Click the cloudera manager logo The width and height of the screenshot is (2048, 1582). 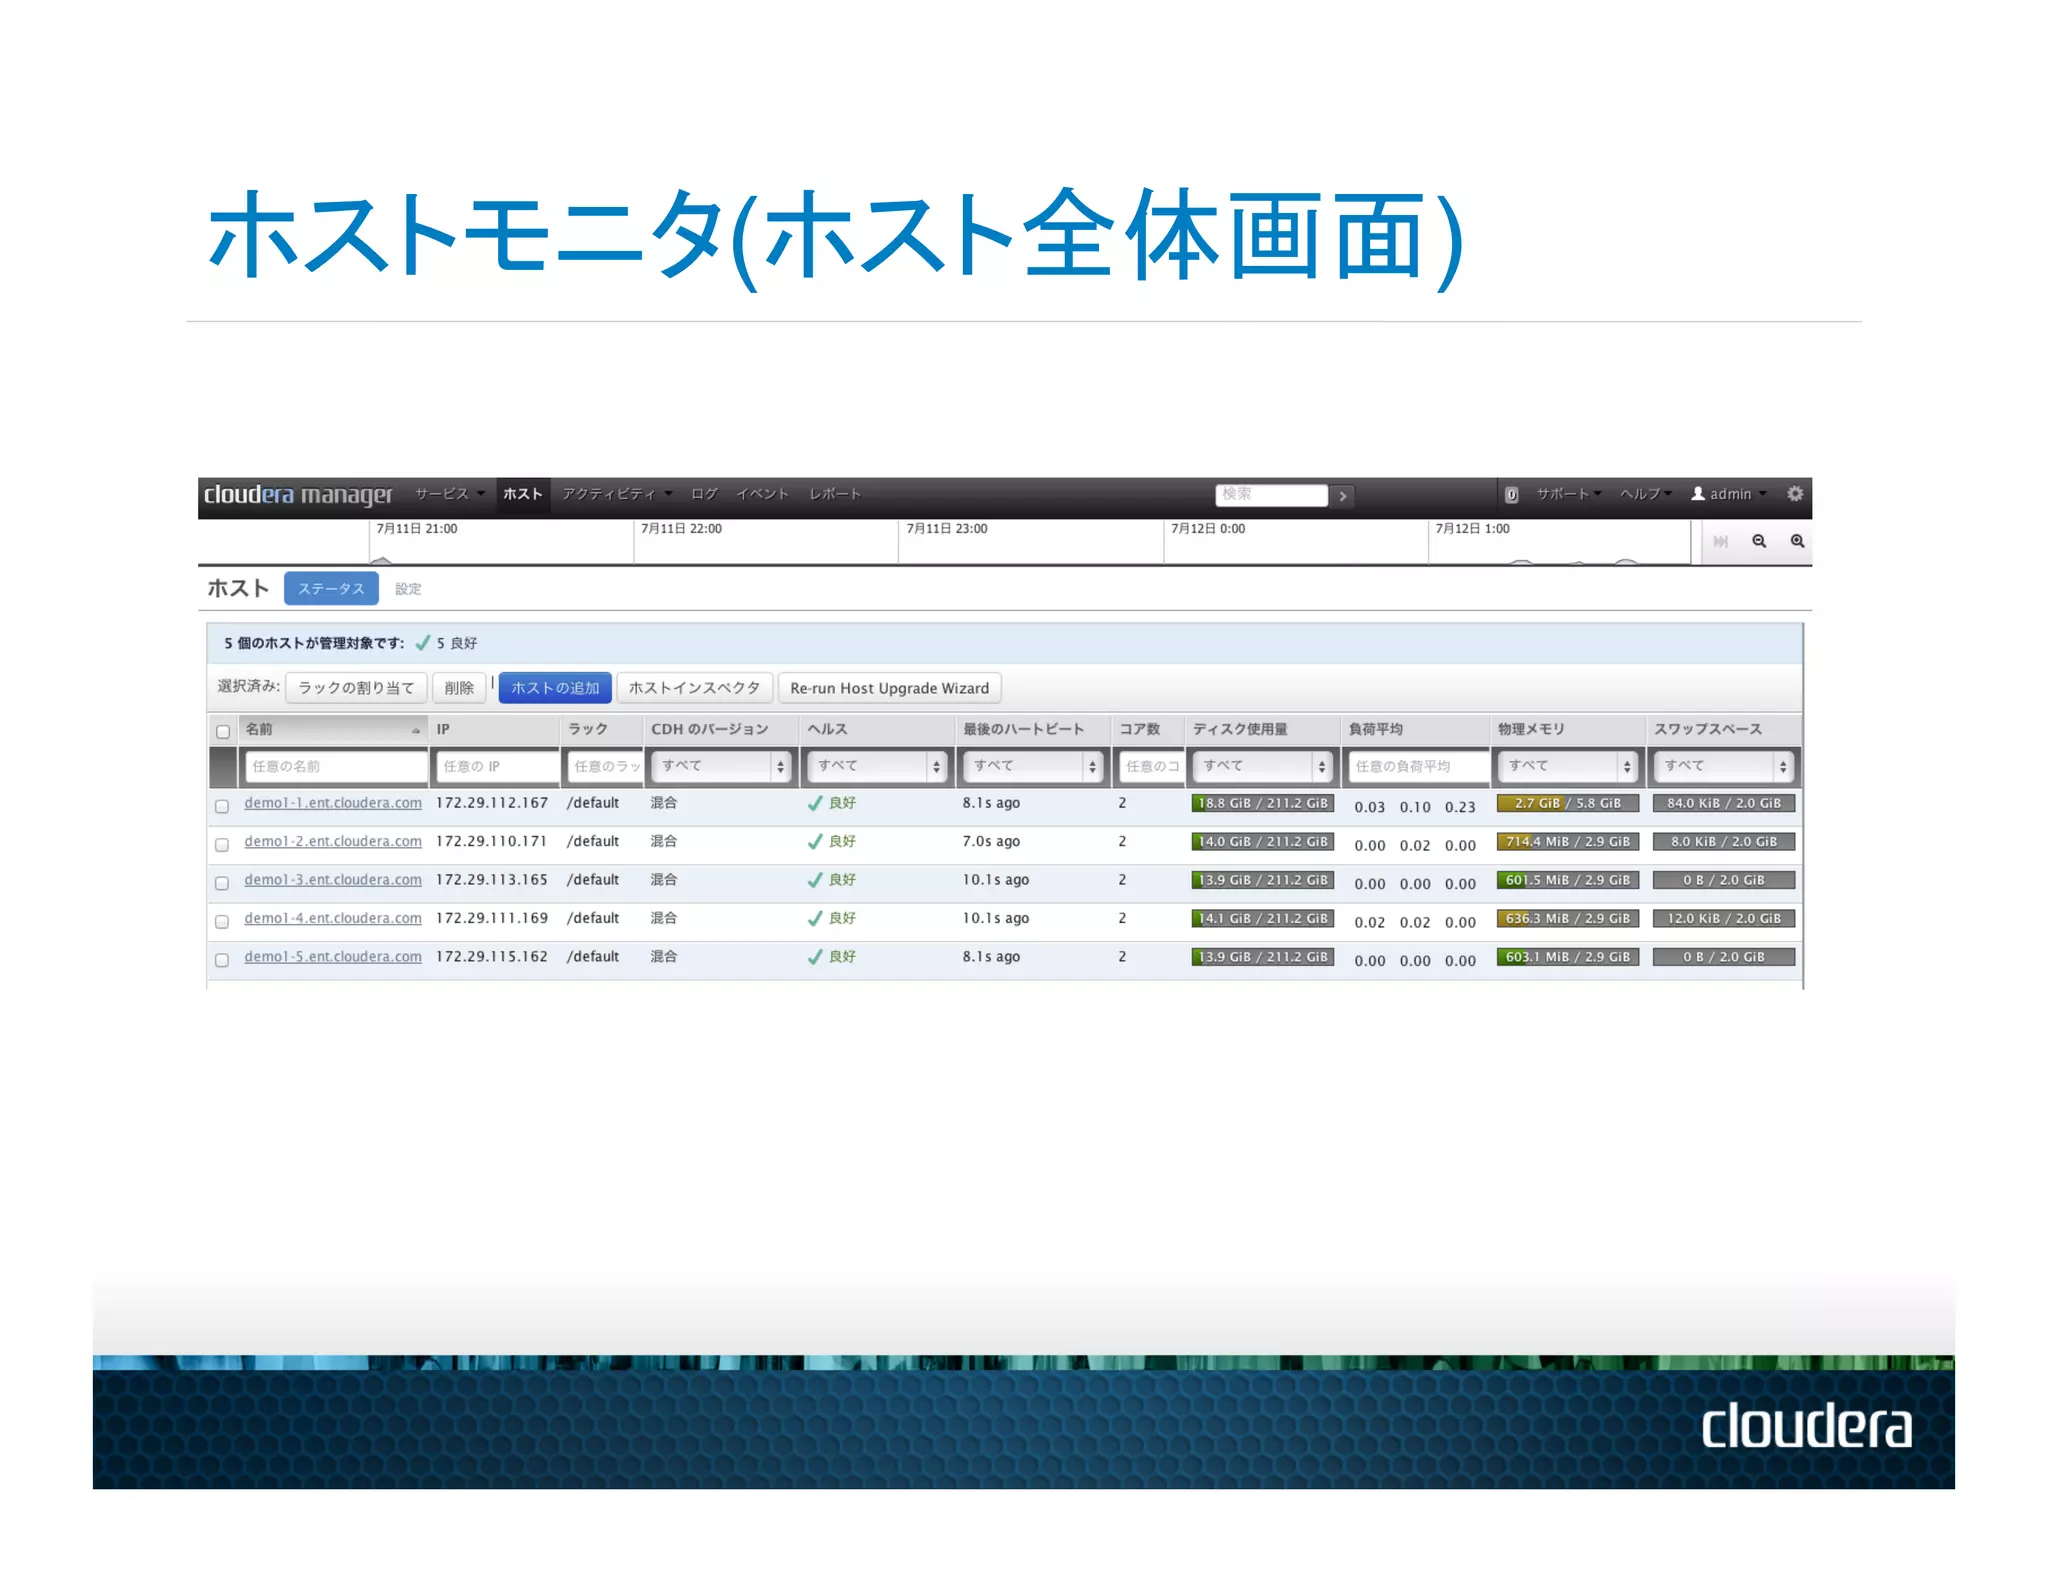(298, 494)
